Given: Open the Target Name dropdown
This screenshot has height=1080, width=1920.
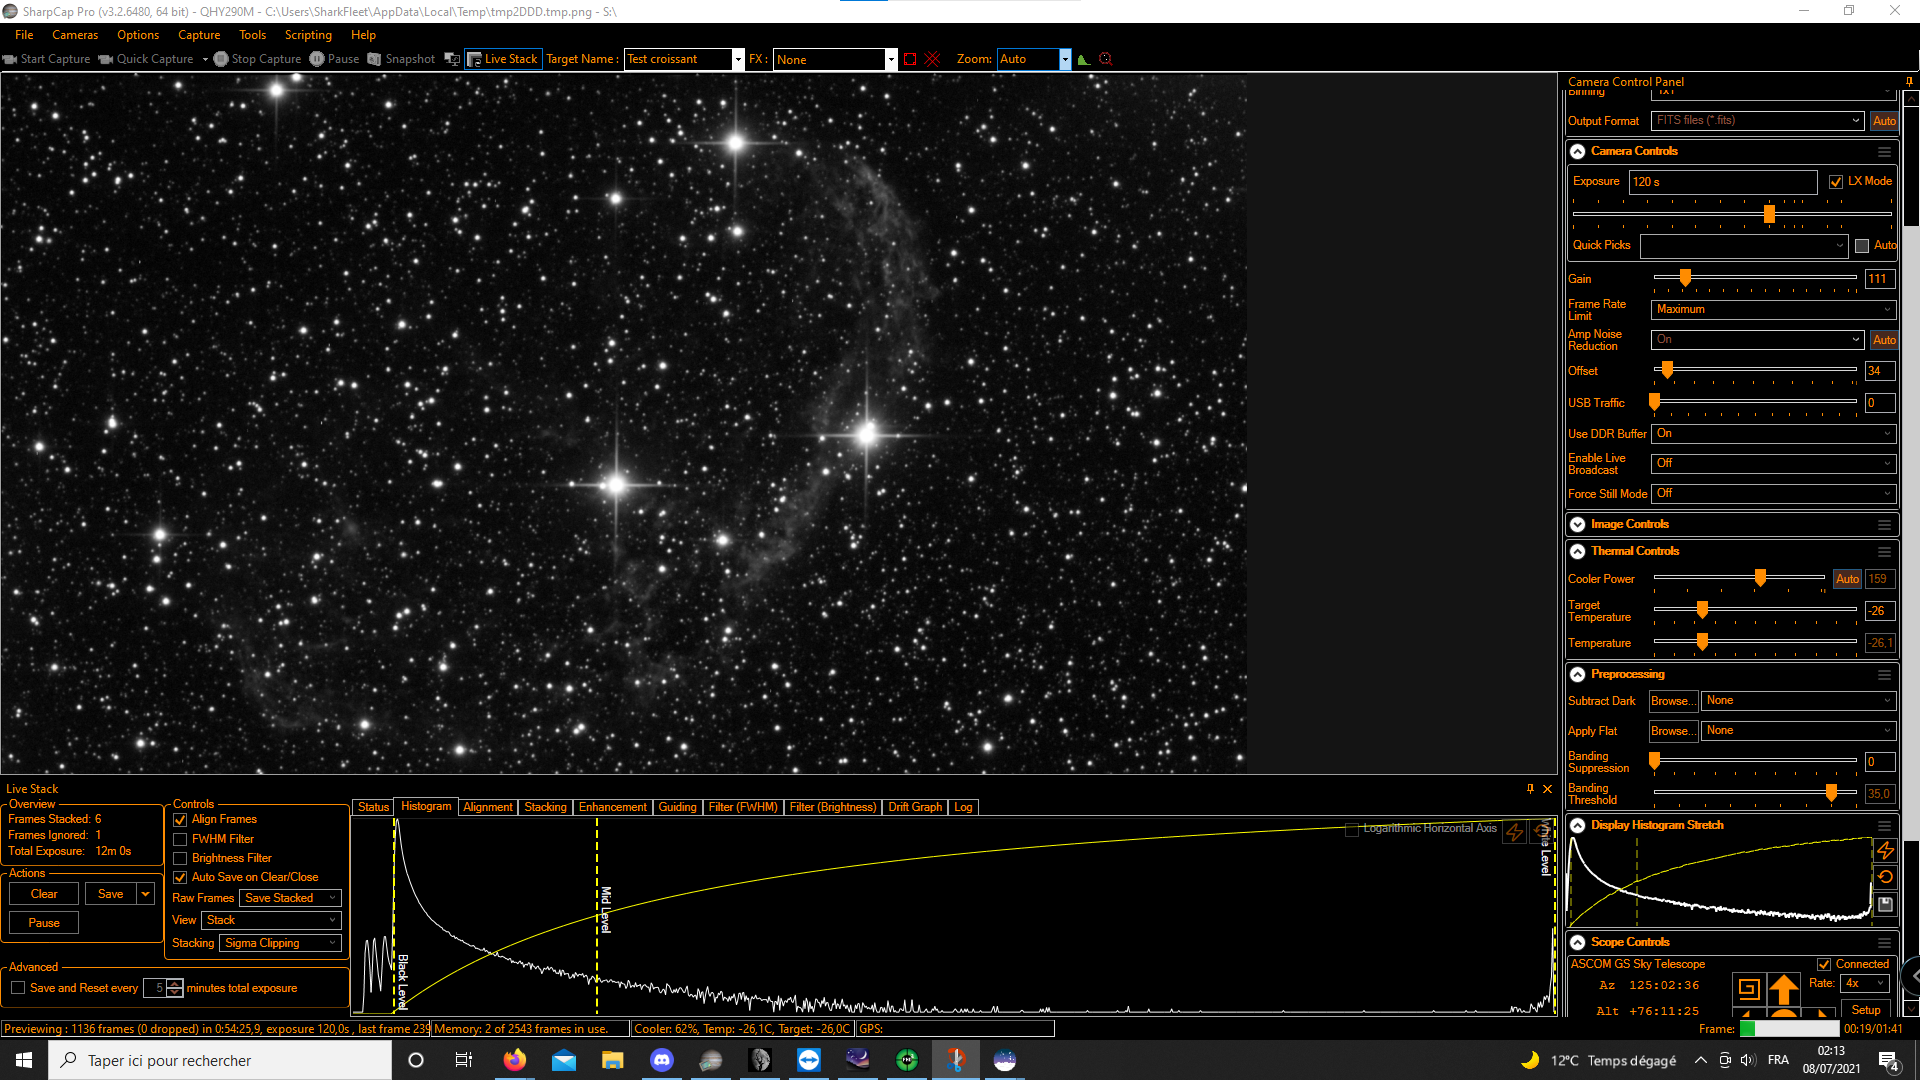Looking at the screenshot, I should click(x=738, y=59).
